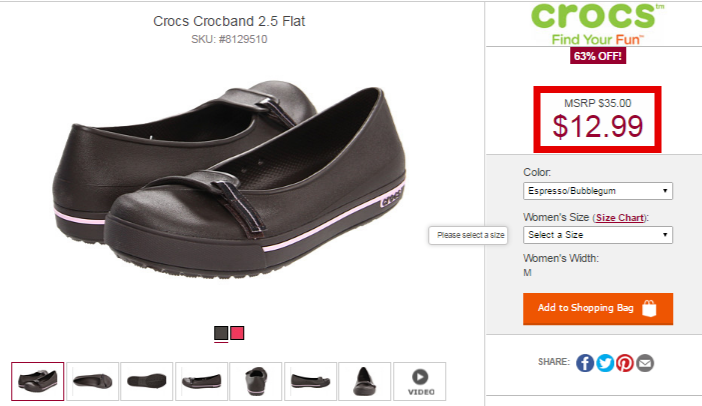Select the first thumbnail of shoe pair

point(38,381)
